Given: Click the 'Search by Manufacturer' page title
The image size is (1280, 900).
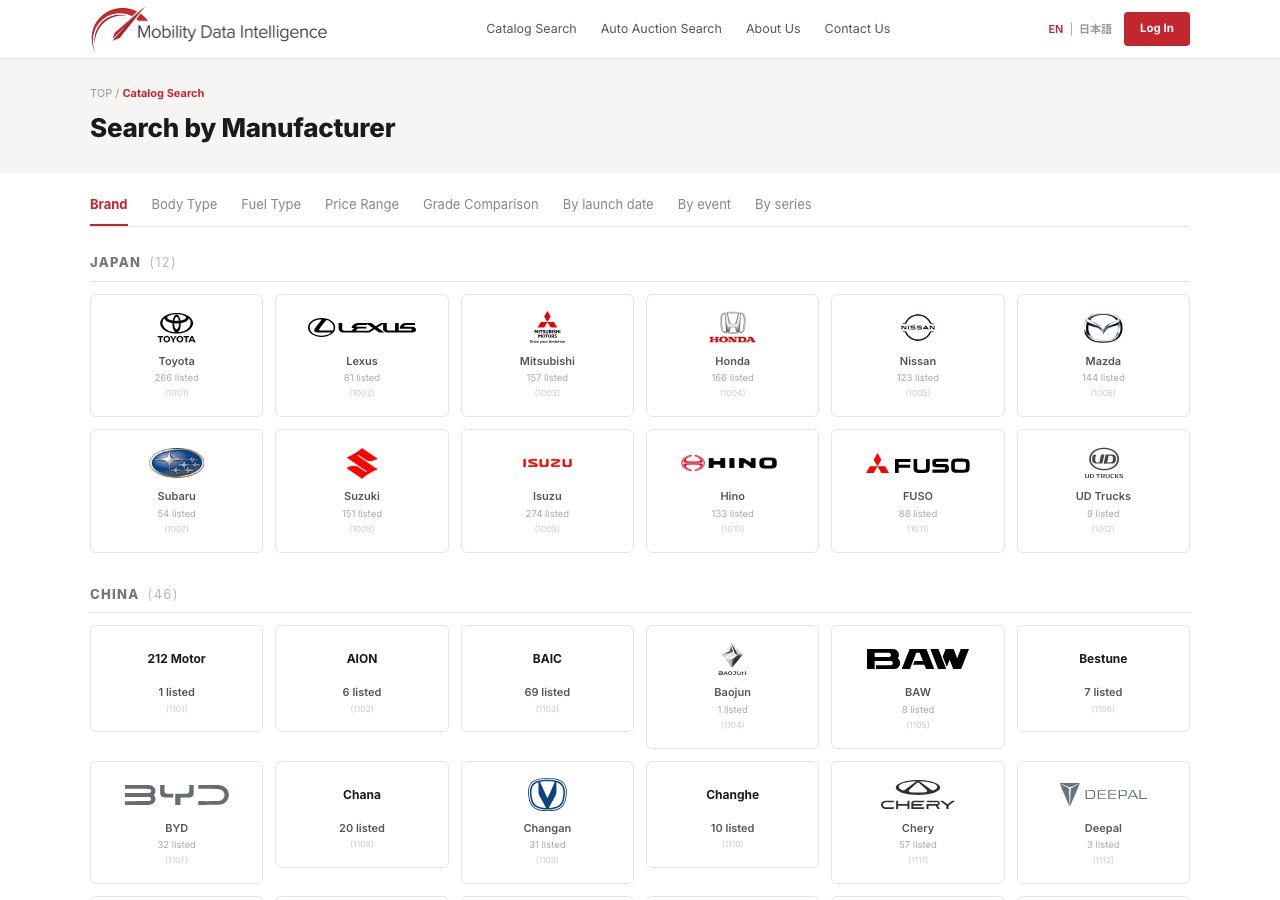Looking at the screenshot, I should pos(243,128).
